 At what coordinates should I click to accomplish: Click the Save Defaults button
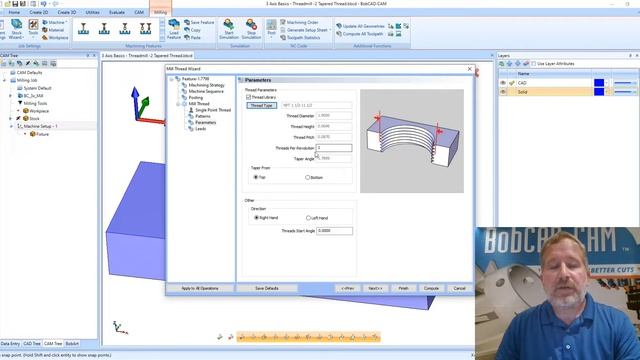click(267, 288)
